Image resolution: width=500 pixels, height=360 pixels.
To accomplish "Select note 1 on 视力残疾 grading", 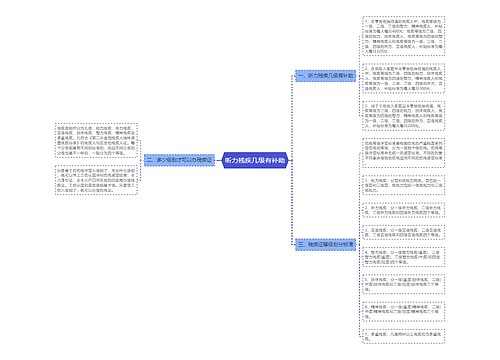I will point(403,185).
